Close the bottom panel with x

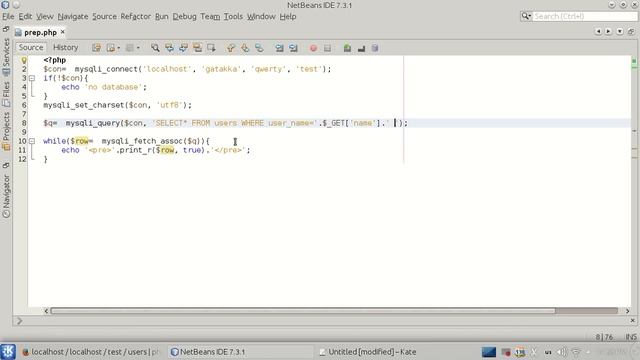click(633, 321)
